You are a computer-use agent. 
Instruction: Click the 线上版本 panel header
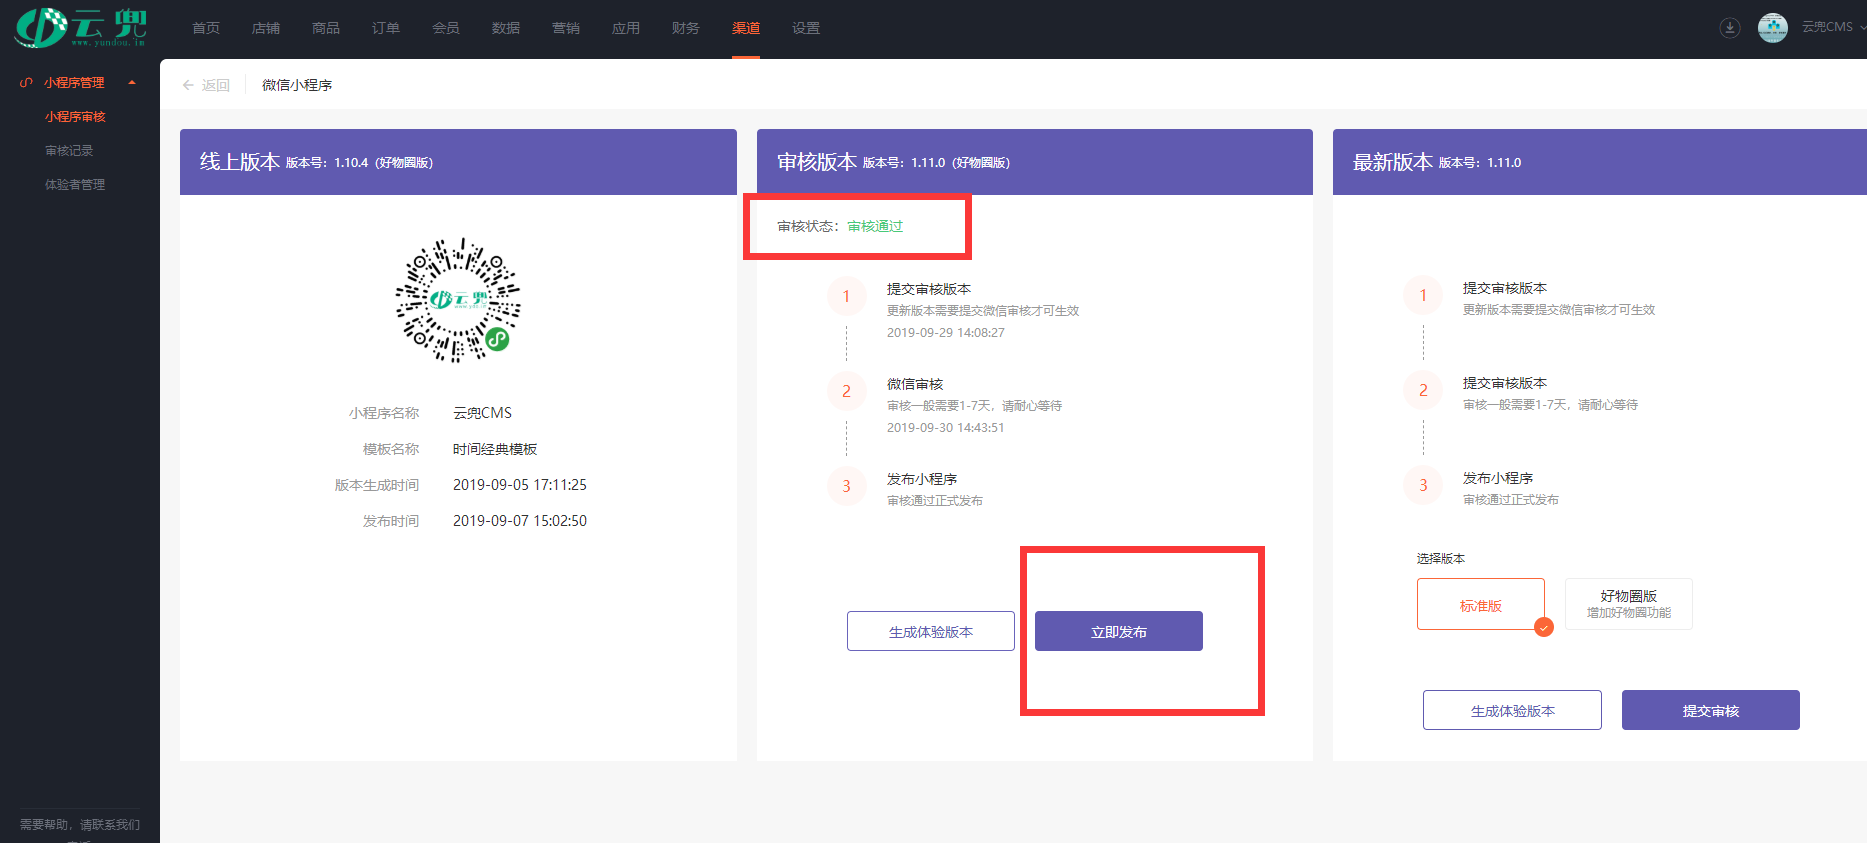(x=458, y=162)
